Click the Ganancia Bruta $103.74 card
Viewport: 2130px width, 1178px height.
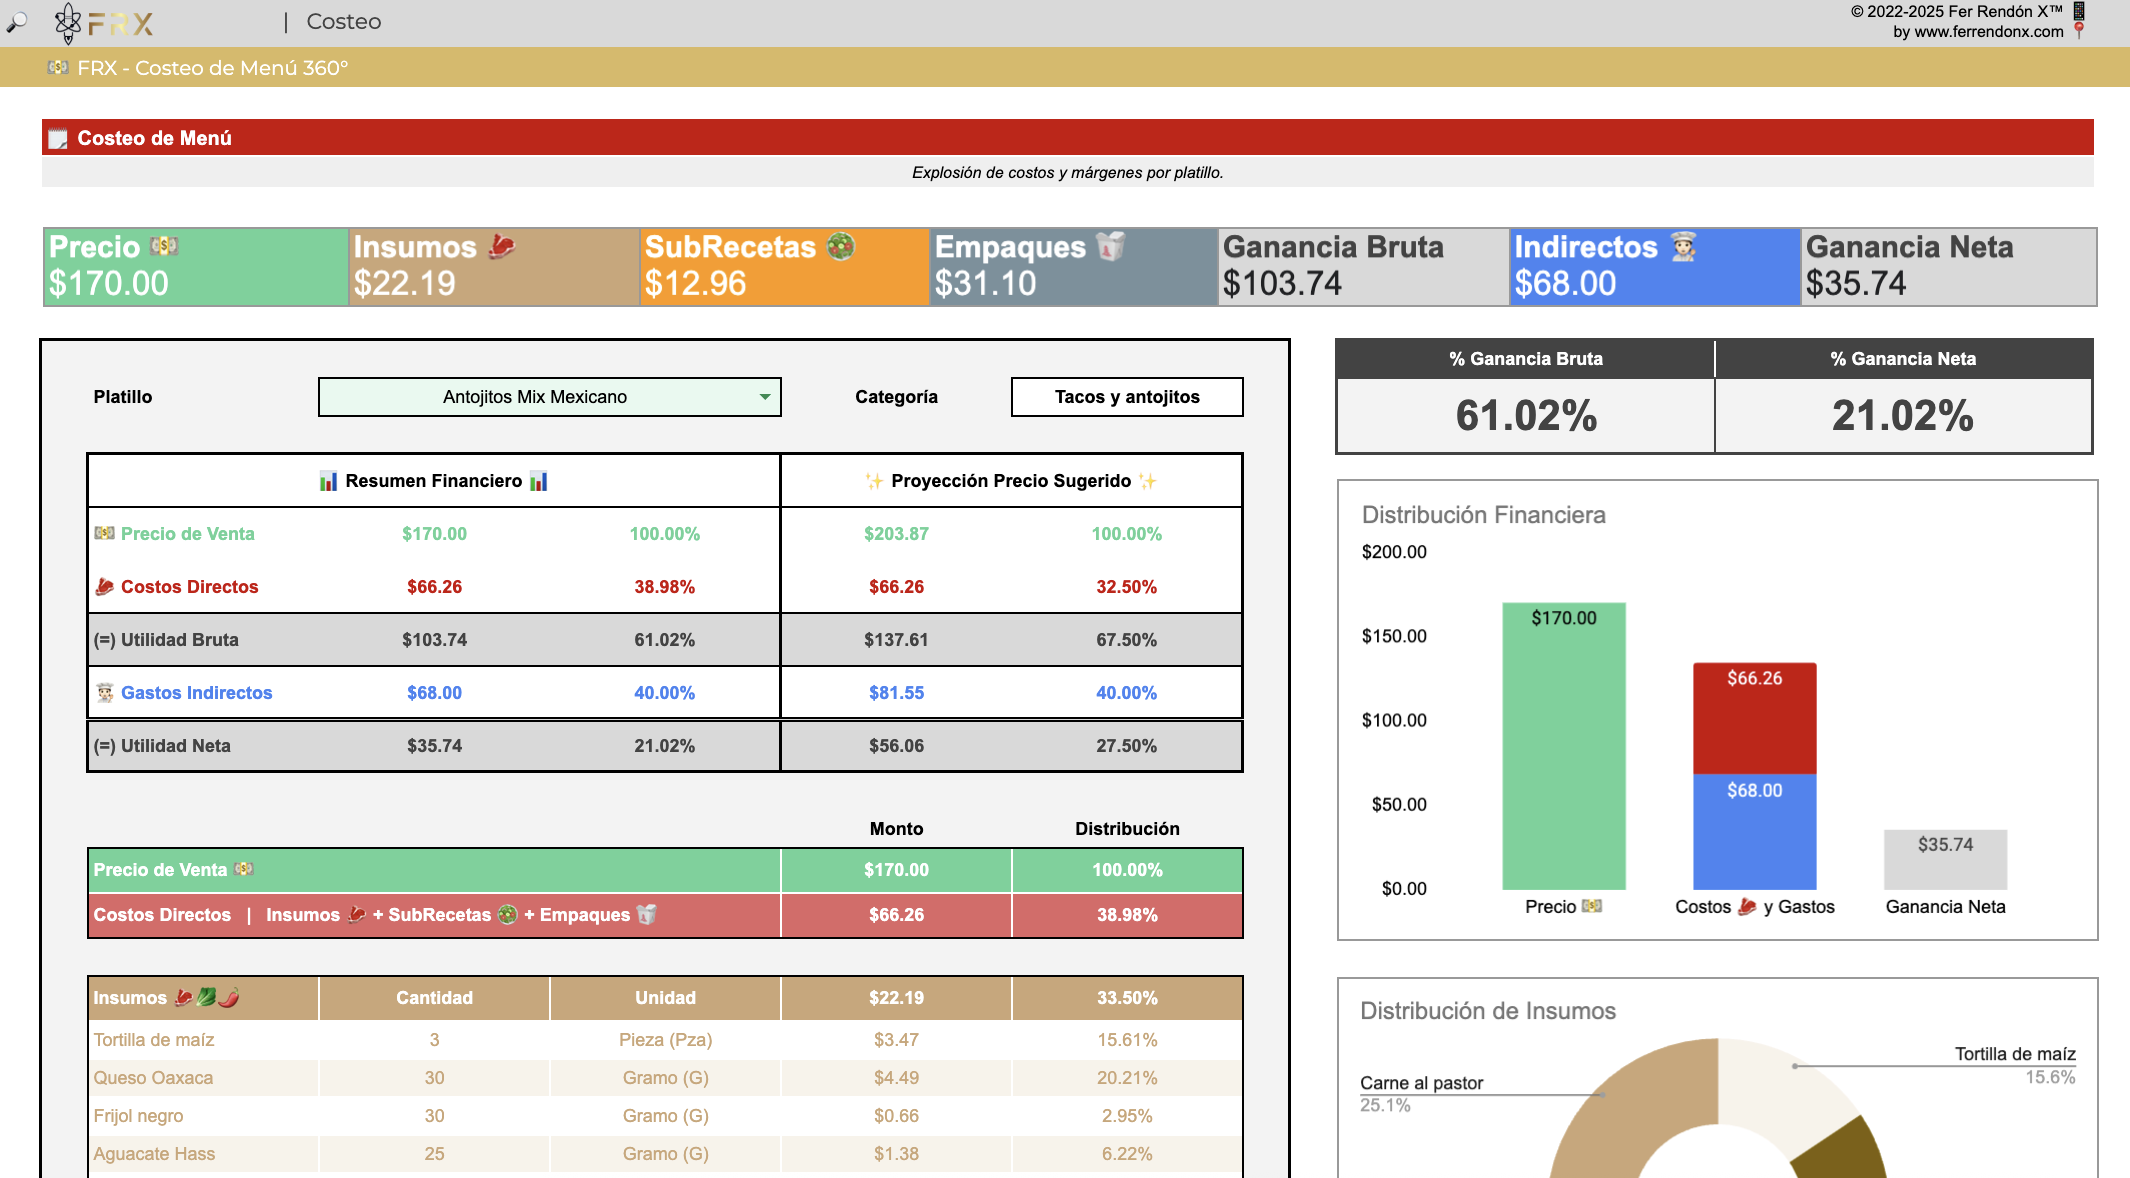pos(1363,267)
